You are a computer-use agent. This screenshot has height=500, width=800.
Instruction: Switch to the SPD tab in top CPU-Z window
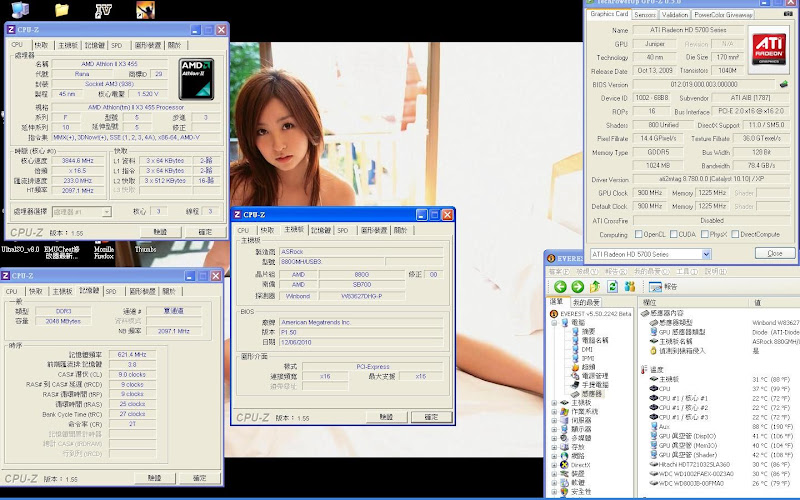click(117, 45)
